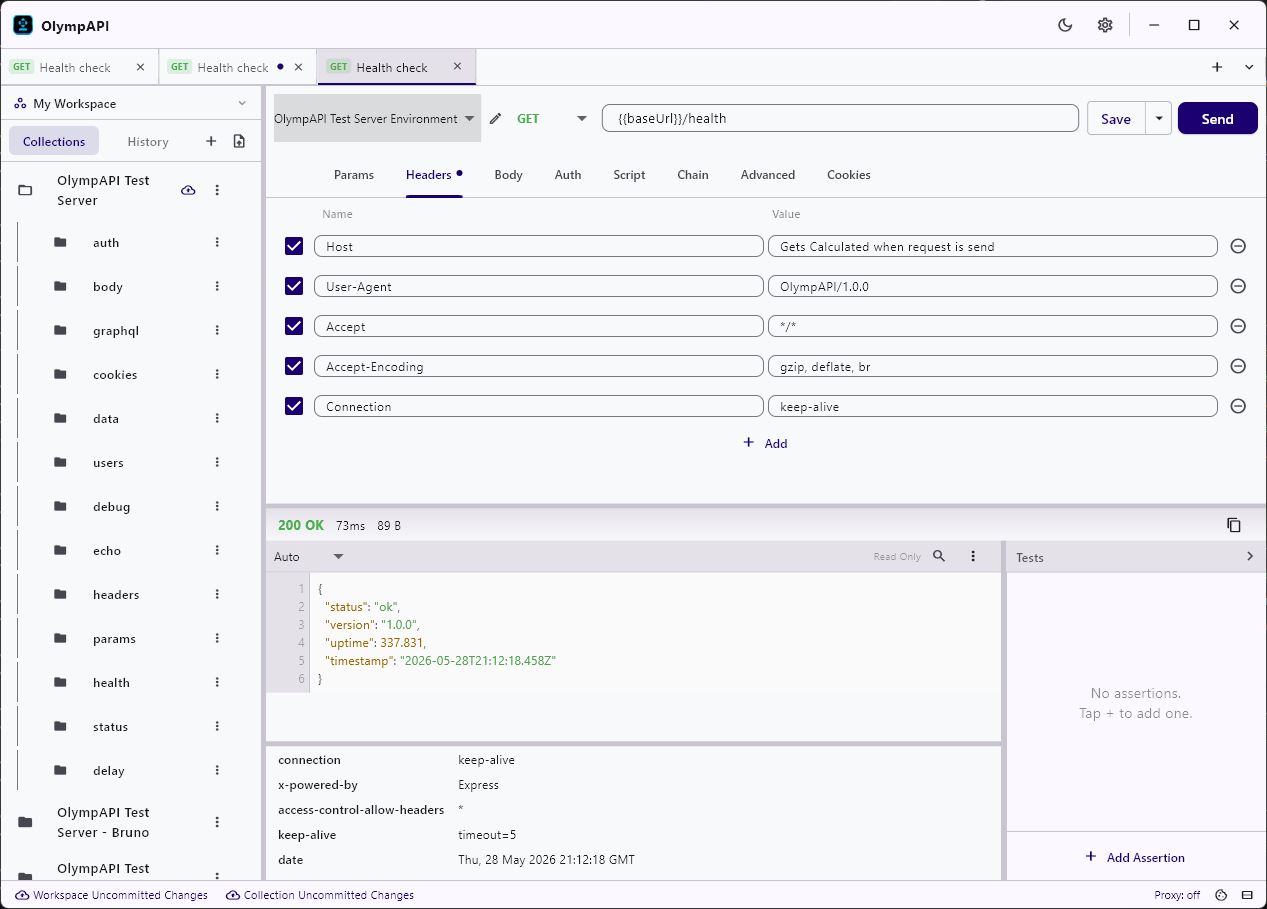This screenshot has width=1267, height=909.
Task: Add a new tab with plus icon
Action: (1217, 67)
